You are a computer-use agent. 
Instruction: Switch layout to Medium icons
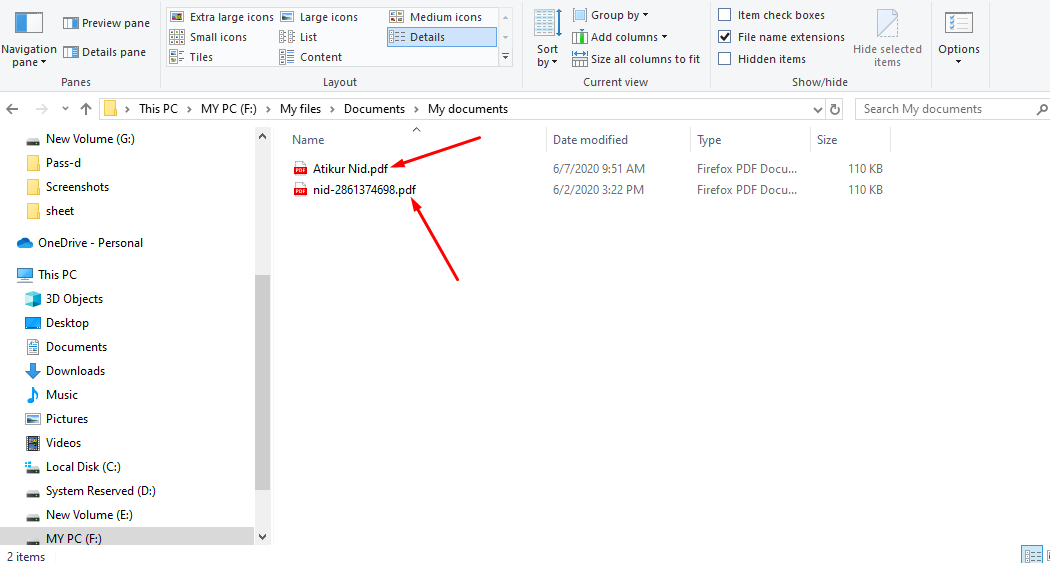click(x=435, y=17)
